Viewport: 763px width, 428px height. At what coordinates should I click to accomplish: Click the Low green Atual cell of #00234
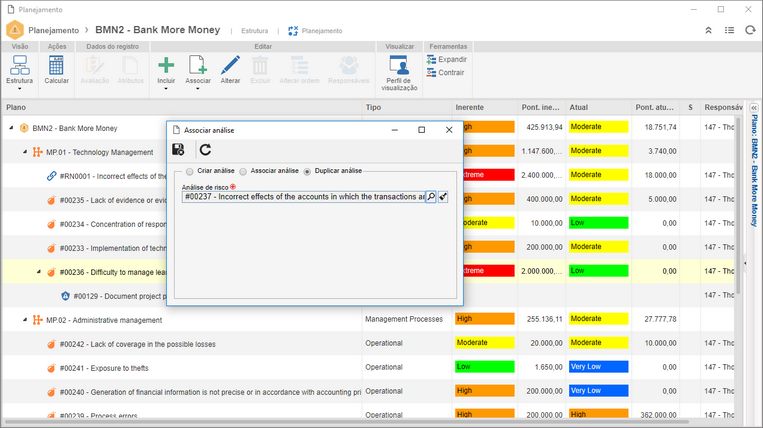[599, 223]
